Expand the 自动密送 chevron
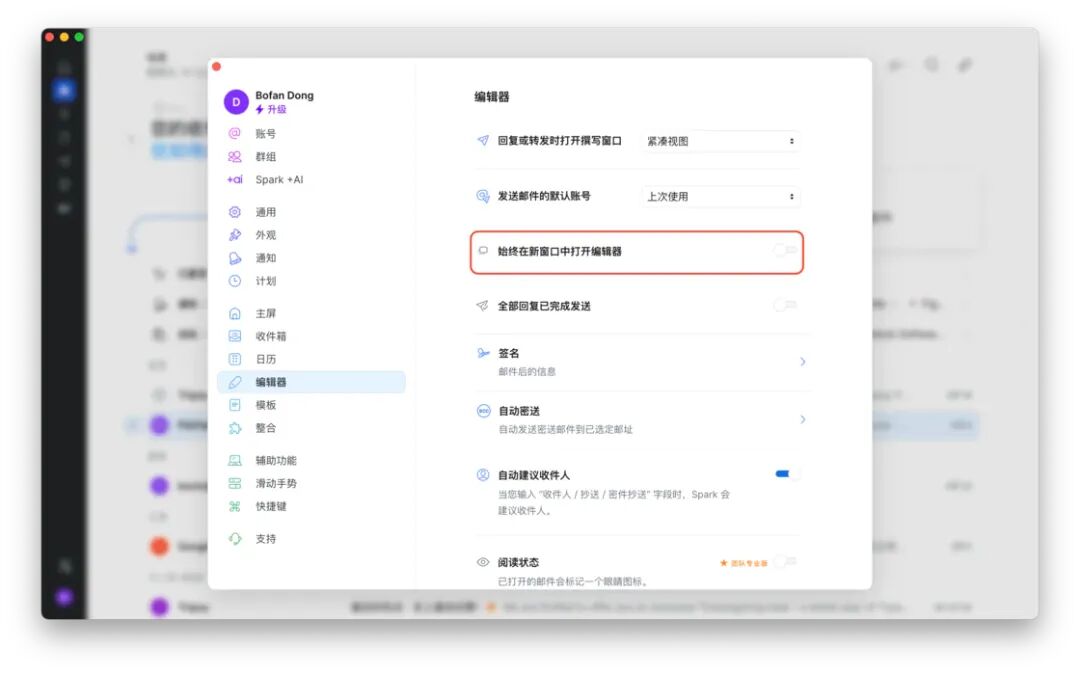The height and width of the screenshot is (674, 1080). (802, 419)
